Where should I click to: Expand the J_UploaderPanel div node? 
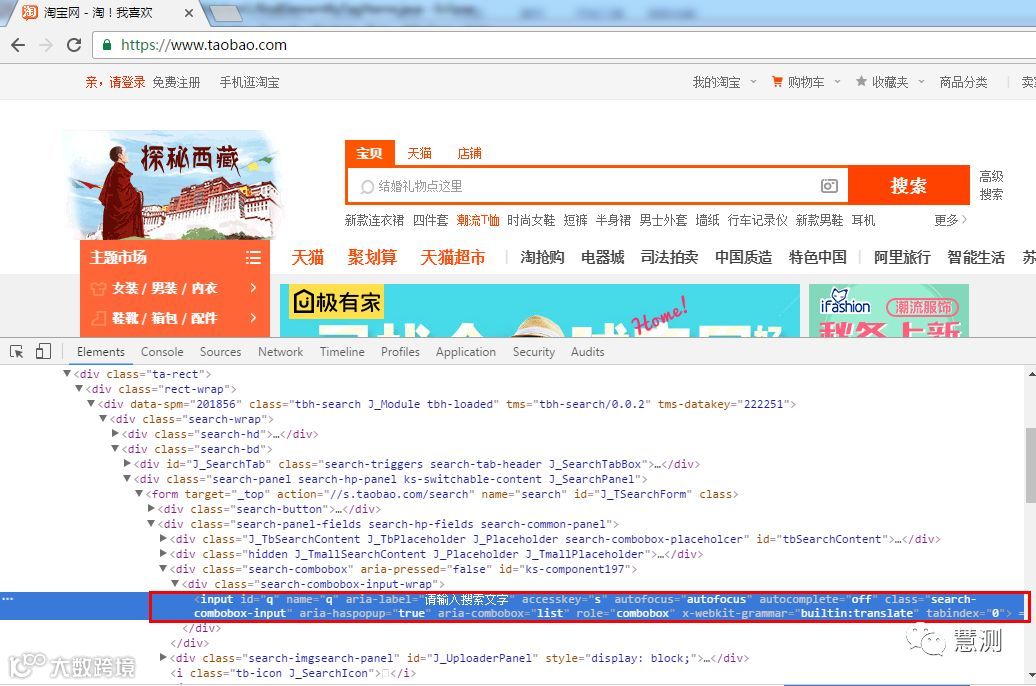point(163,657)
